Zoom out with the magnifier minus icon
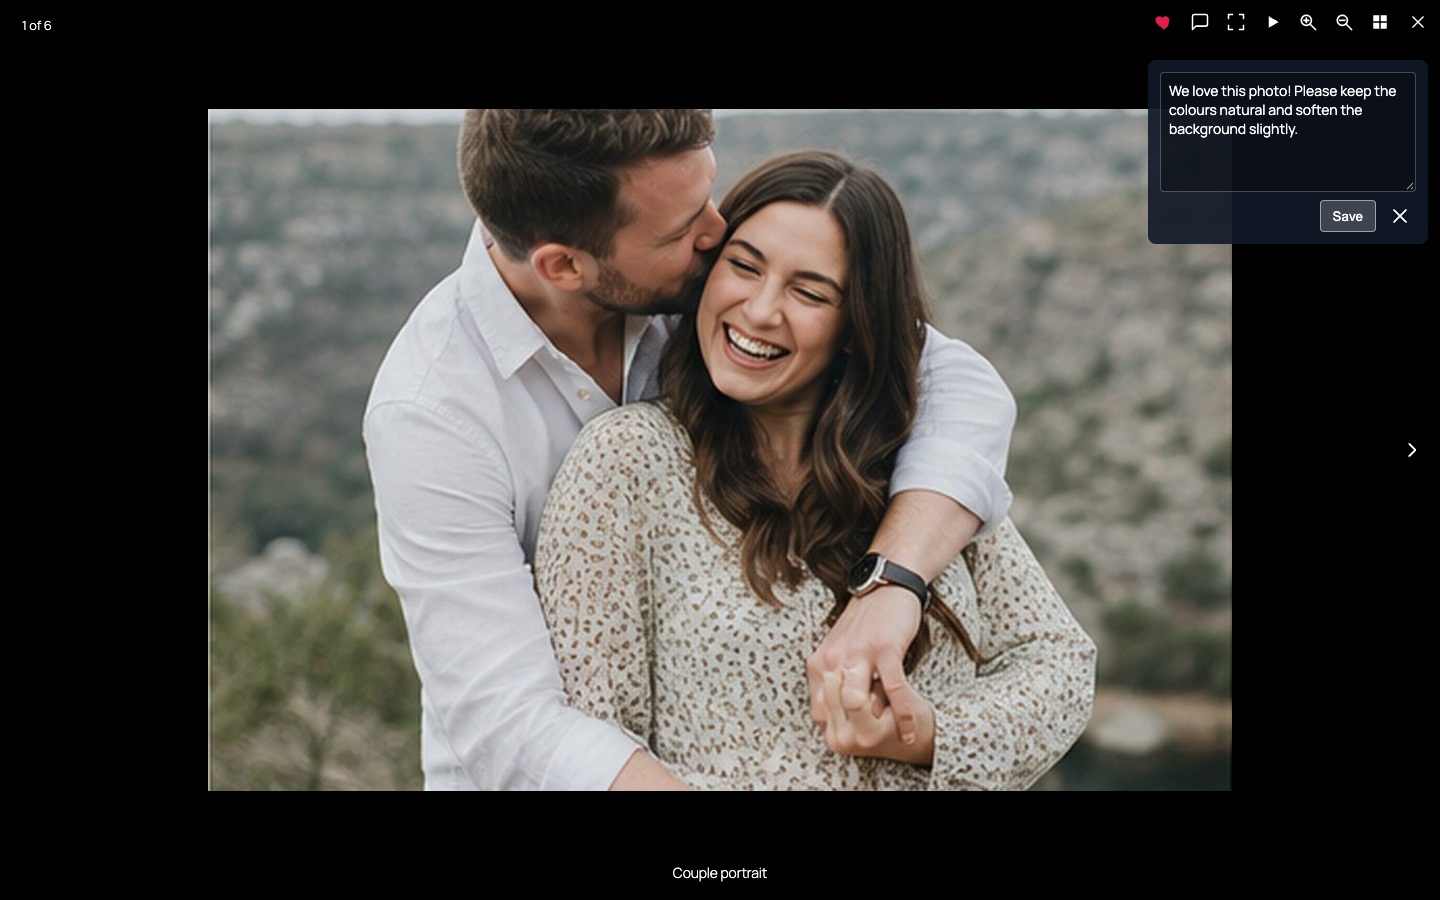Viewport: 1440px width, 900px height. point(1344,22)
